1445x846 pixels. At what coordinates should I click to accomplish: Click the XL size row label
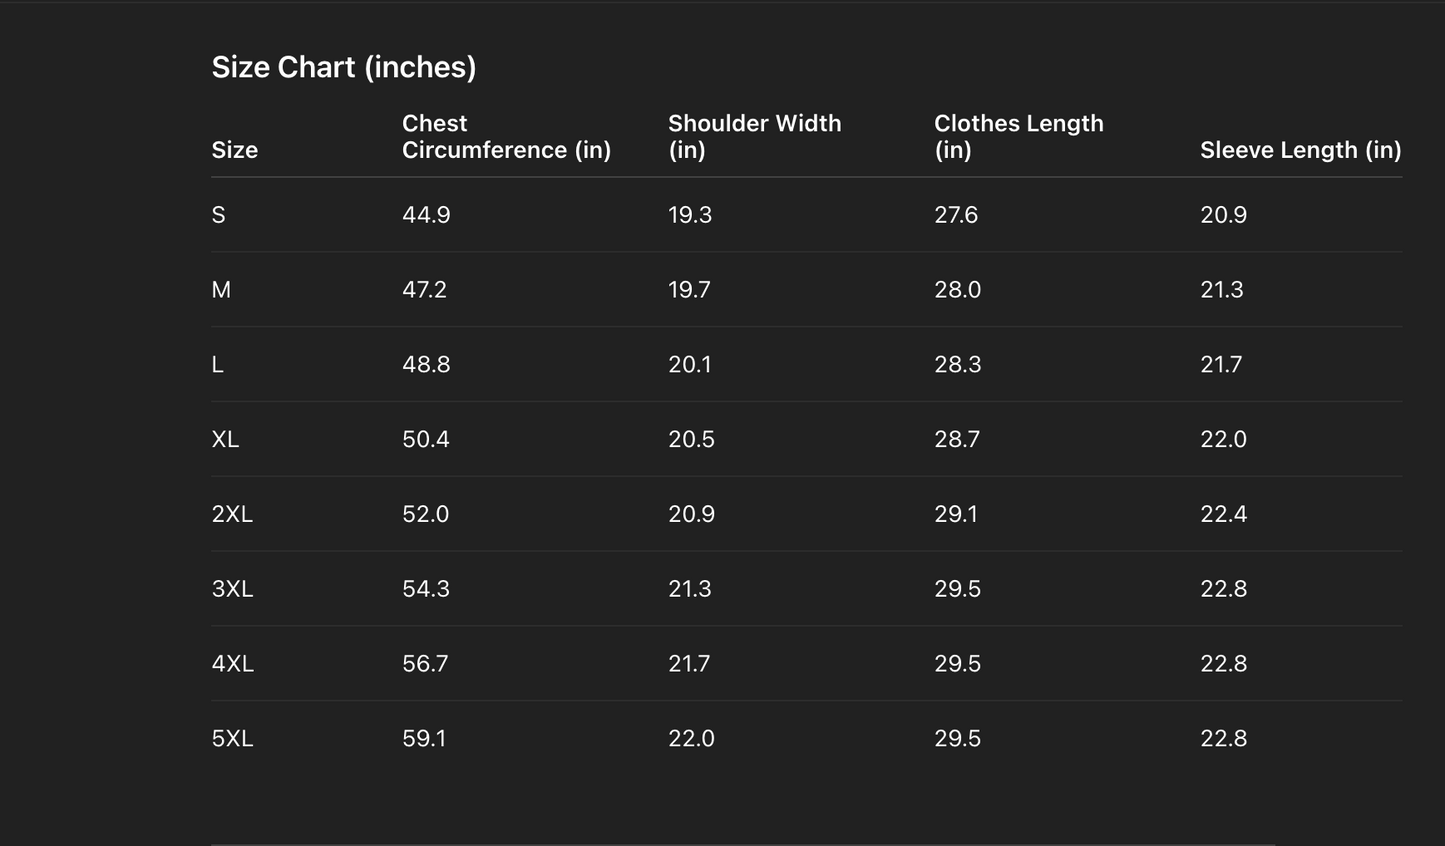click(225, 439)
